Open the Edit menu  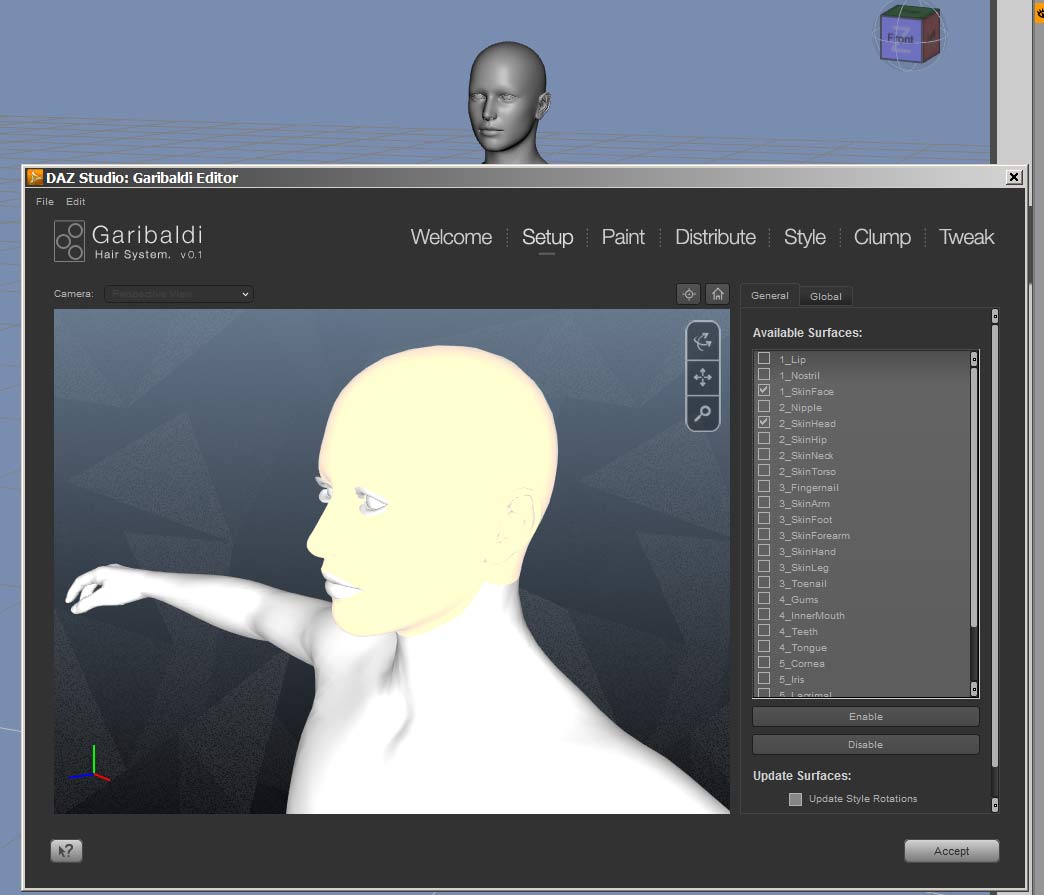75,201
